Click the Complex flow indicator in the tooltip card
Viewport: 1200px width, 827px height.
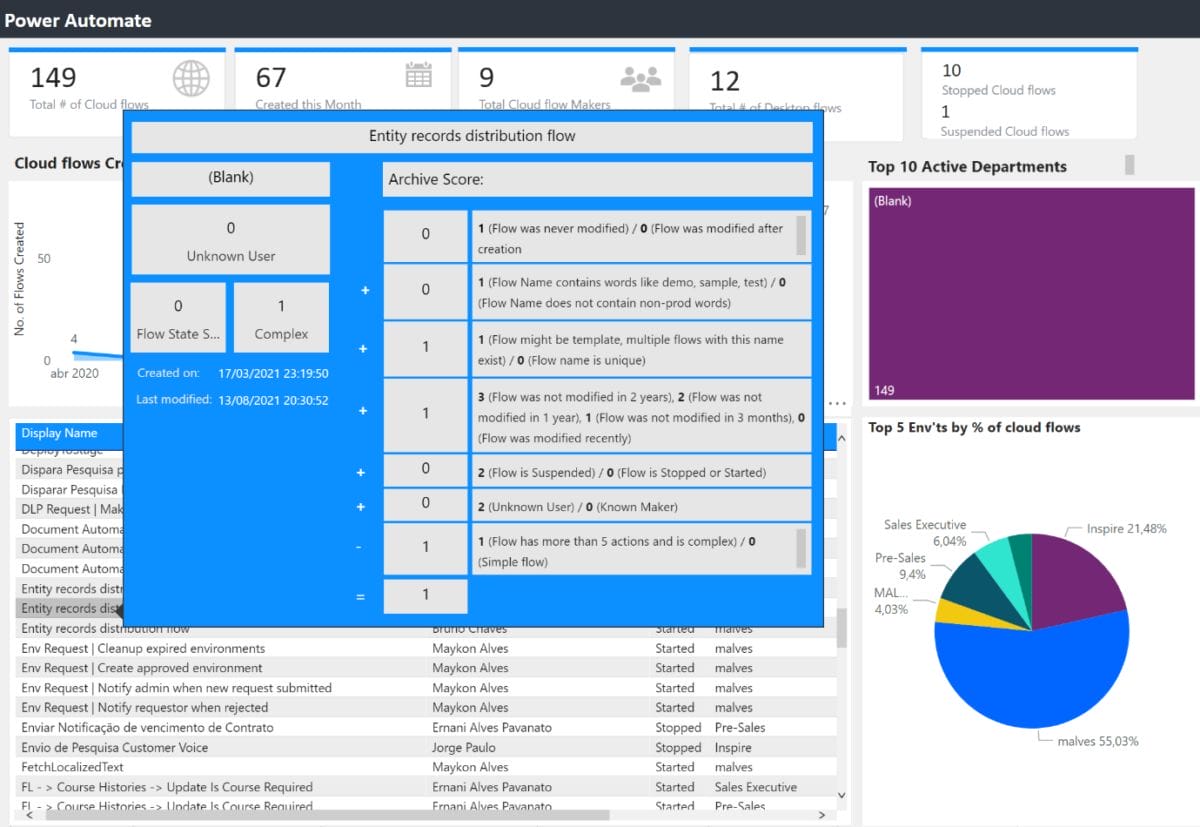point(281,317)
